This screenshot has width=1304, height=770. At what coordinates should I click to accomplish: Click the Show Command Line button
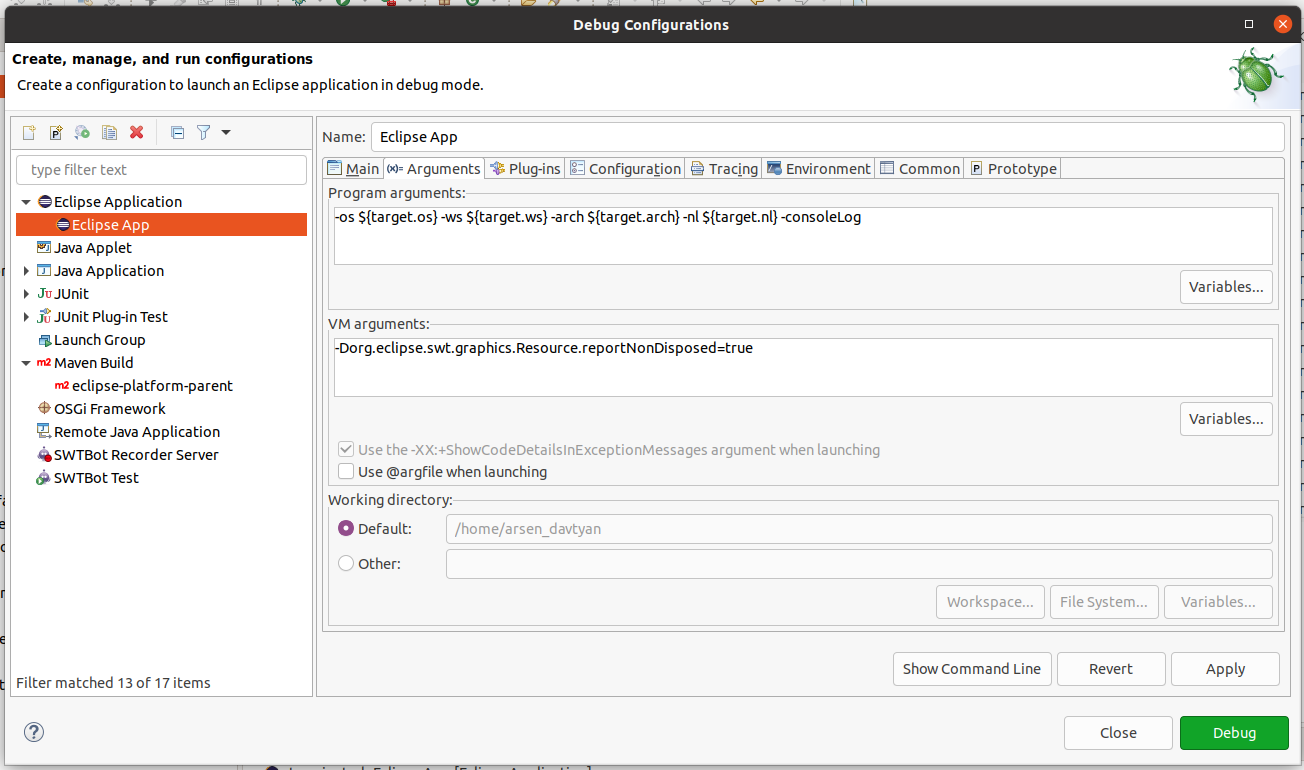click(x=972, y=669)
